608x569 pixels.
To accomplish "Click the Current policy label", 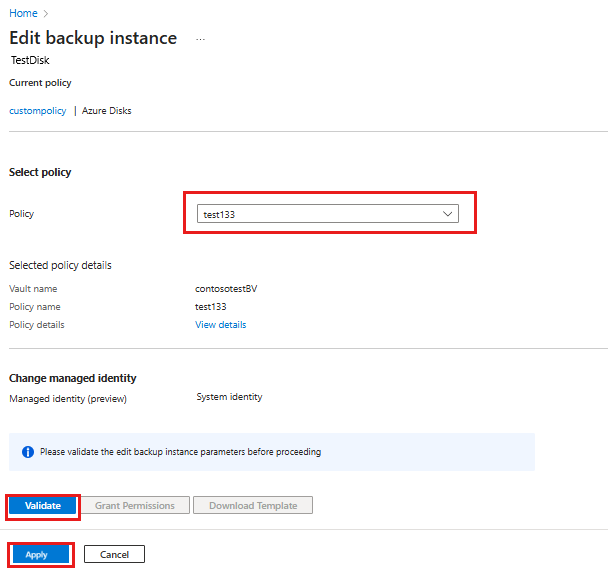I will (x=40, y=83).
